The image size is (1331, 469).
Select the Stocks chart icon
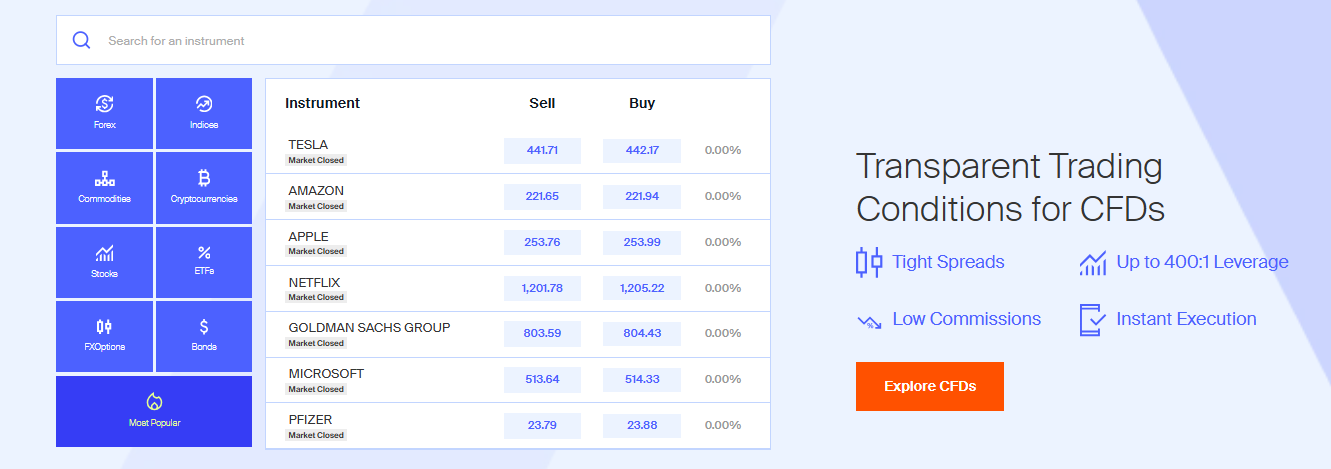tap(105, 253)
